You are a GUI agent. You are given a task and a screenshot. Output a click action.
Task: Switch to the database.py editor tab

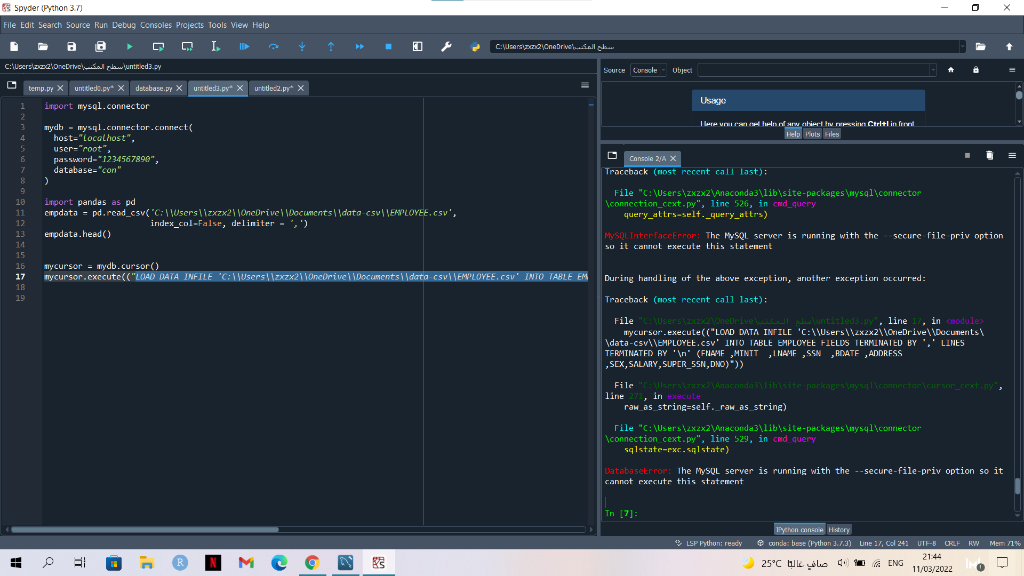(154, 88)
